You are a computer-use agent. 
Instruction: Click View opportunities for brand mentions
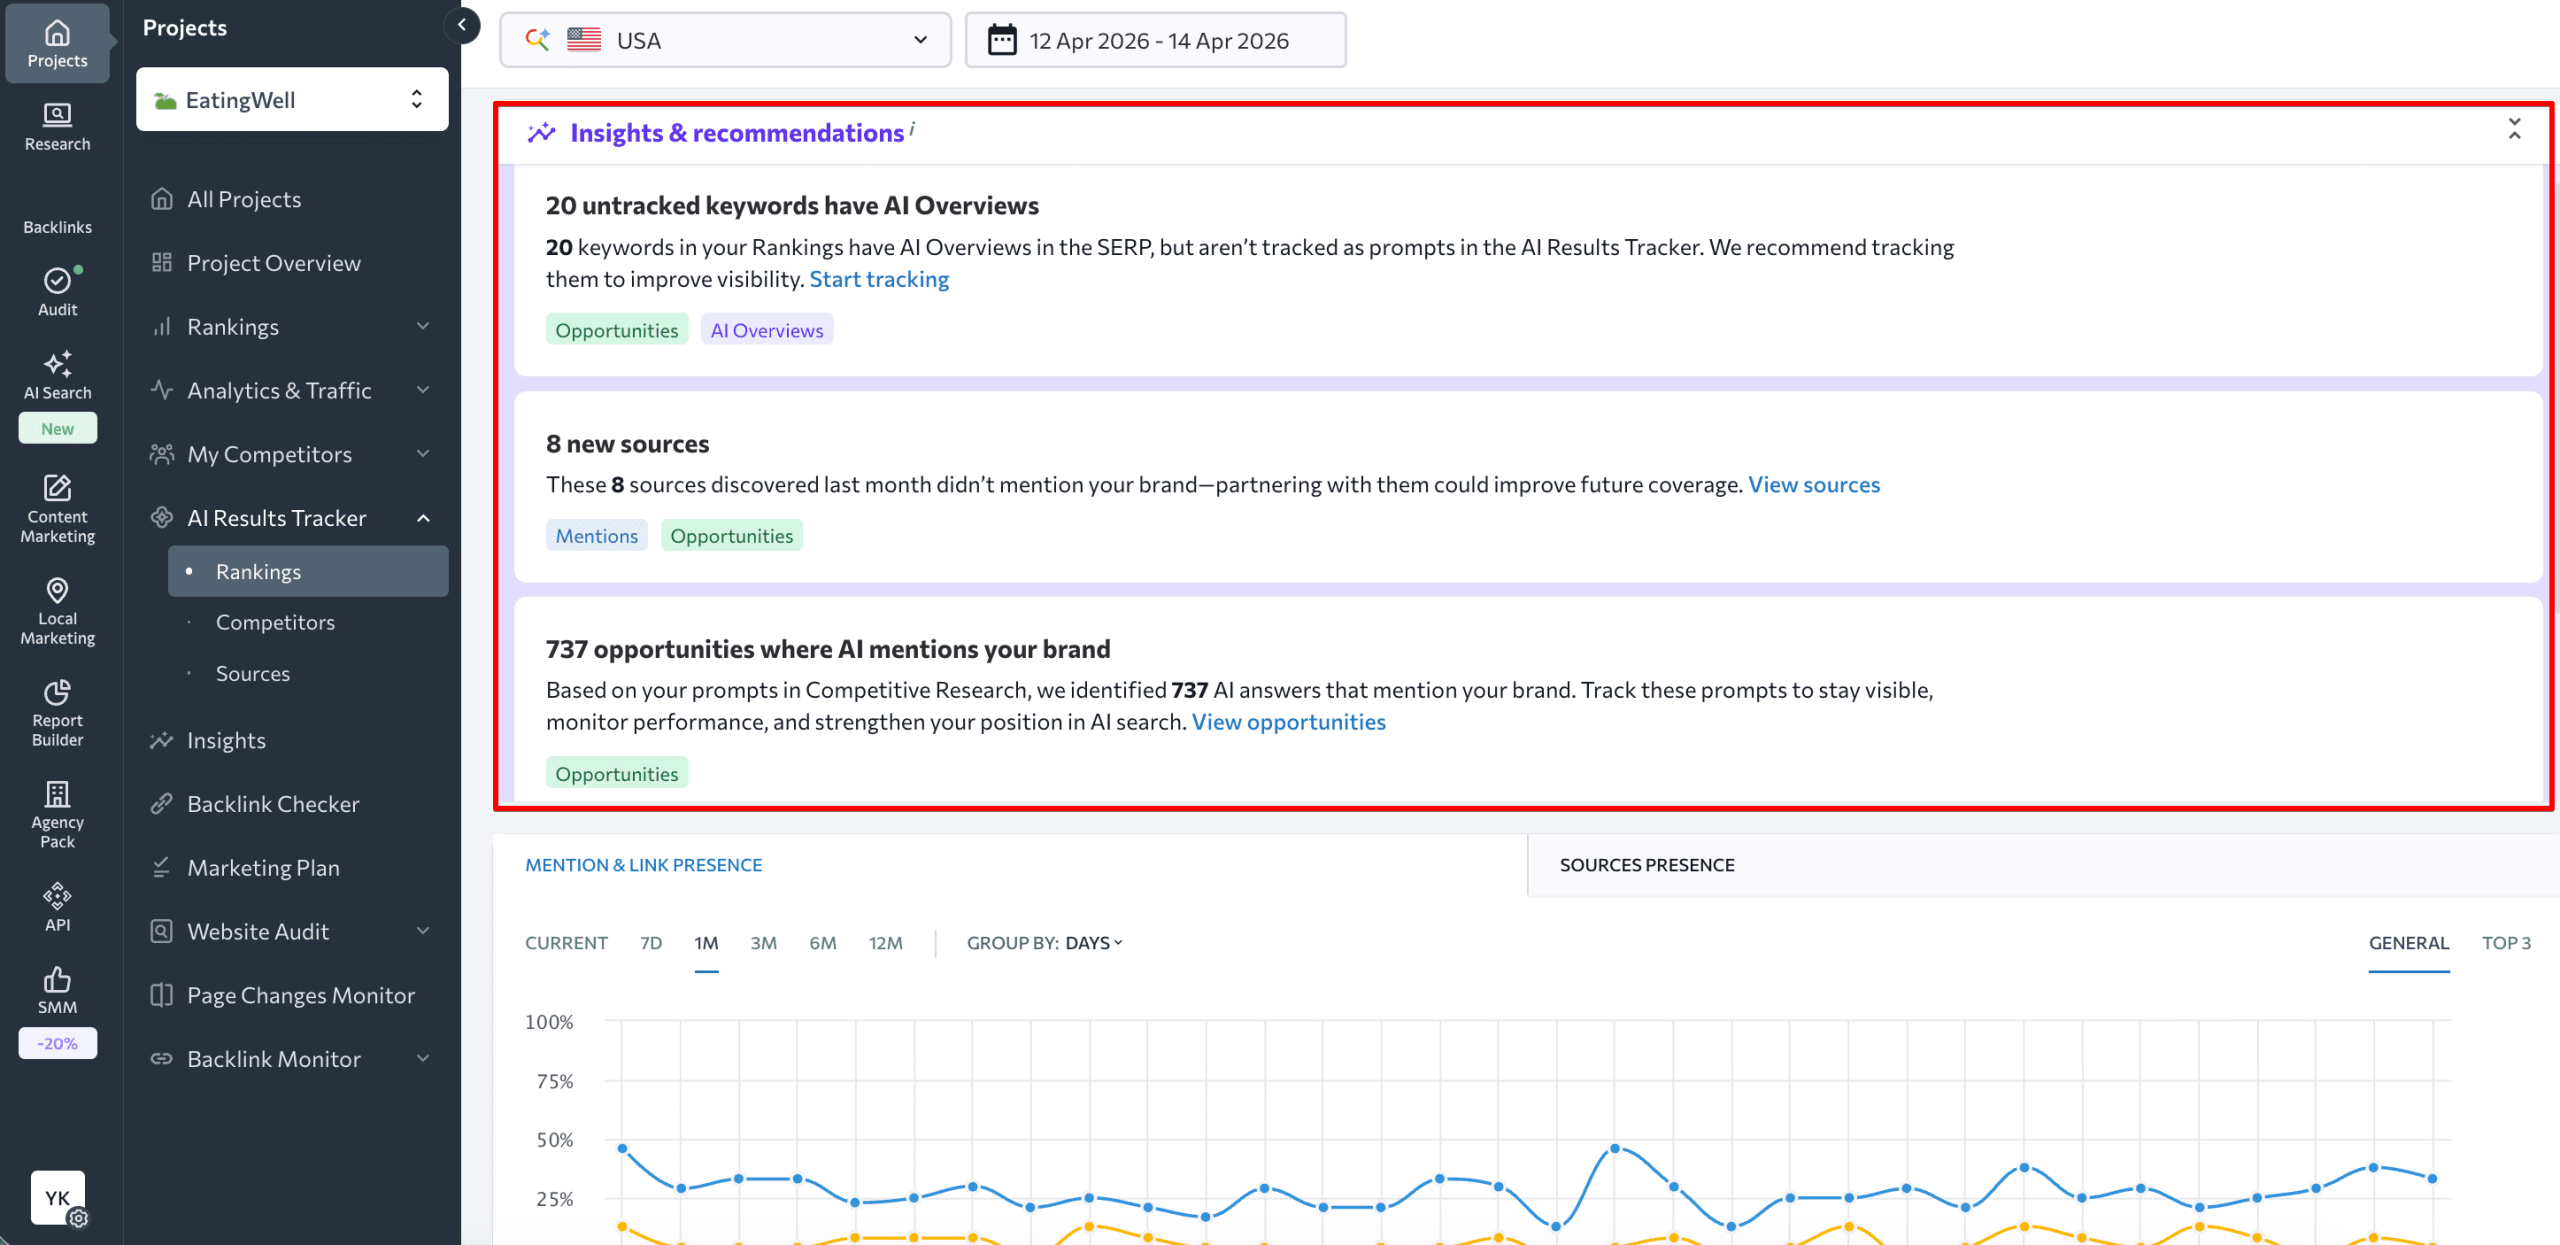1289,720
